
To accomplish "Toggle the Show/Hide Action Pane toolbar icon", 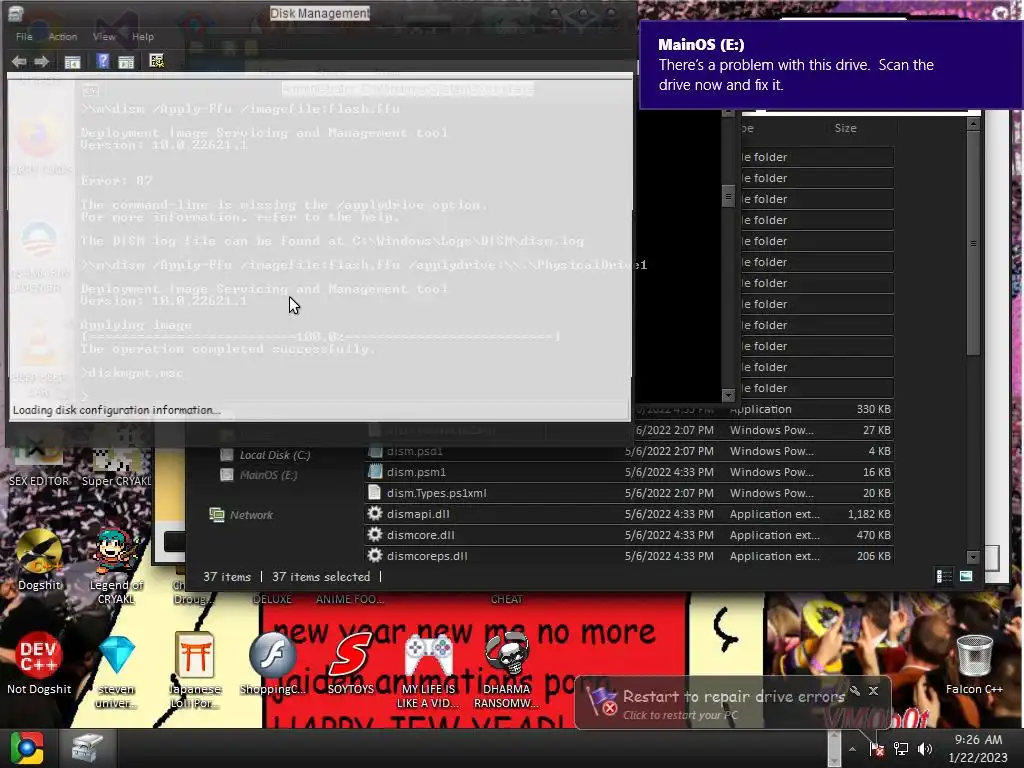I will pyautogui.click(x=126, y=62).
